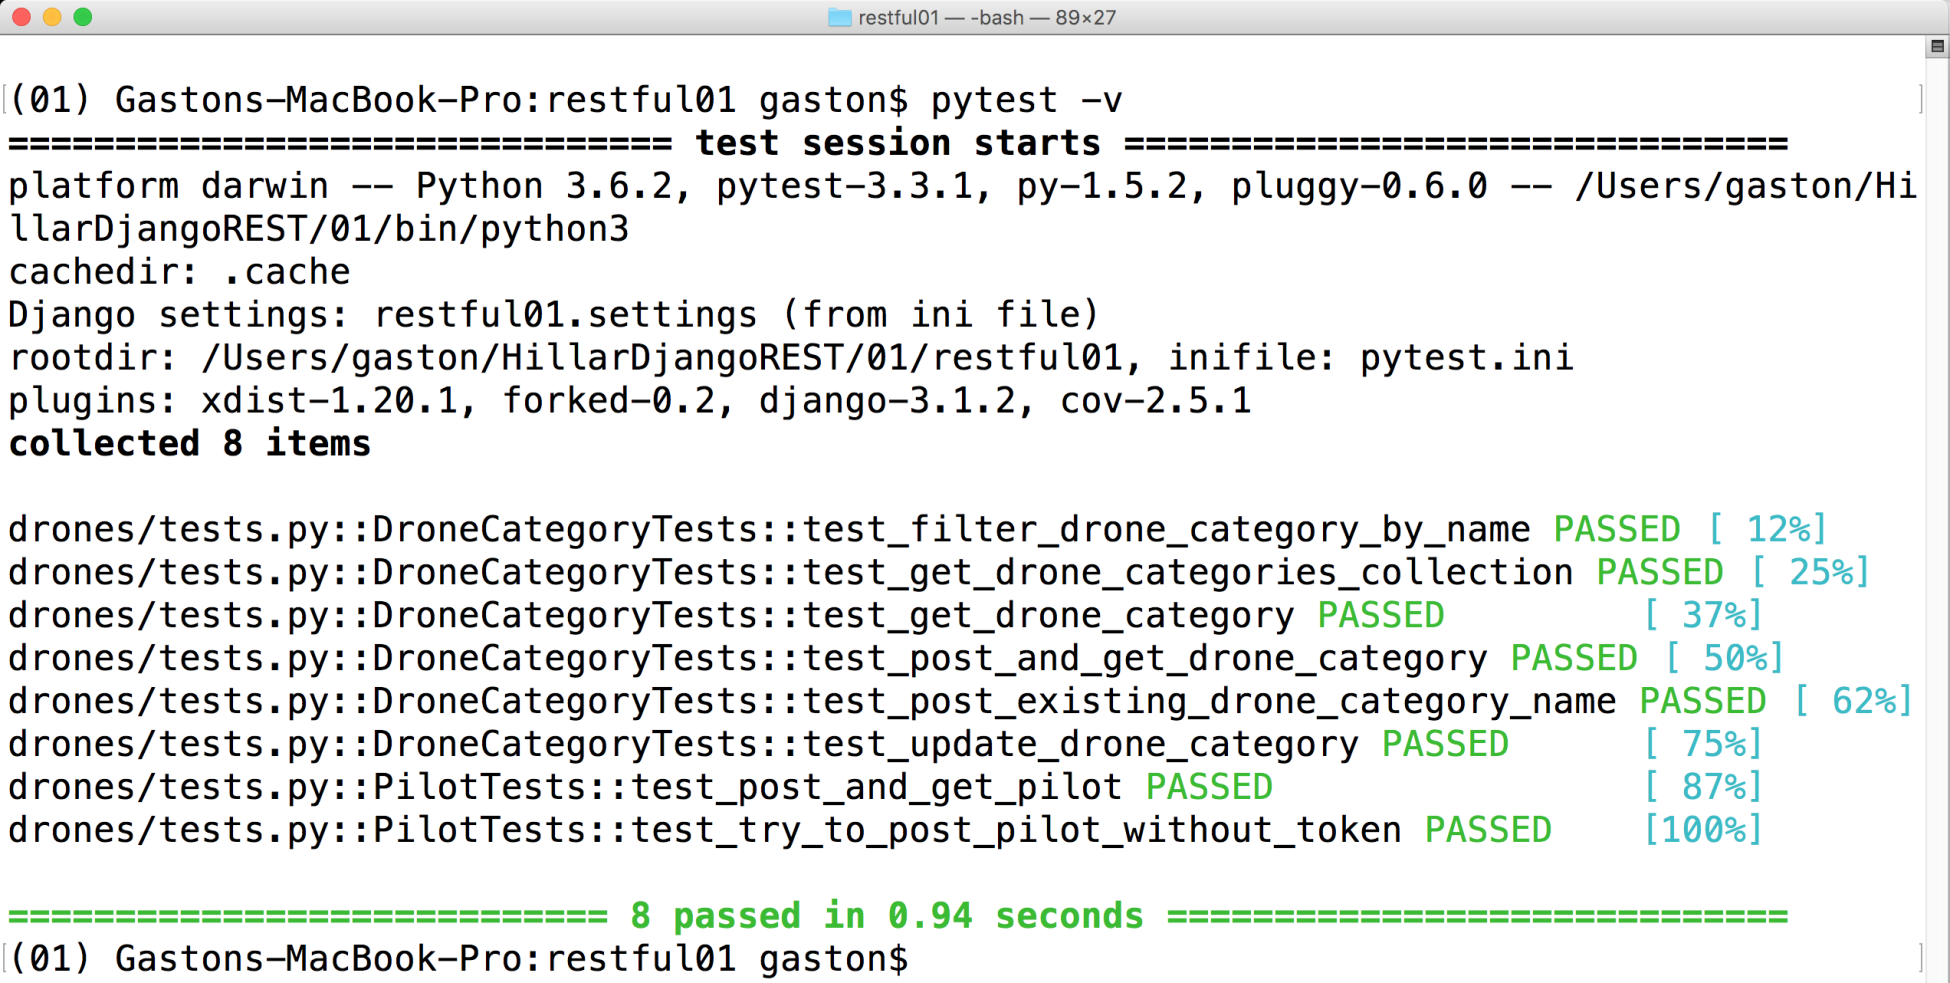Viewport: 1950px width, 983px height.
Task: Click PASSED next to test_get_drone_category
Action: (1381, 615)
